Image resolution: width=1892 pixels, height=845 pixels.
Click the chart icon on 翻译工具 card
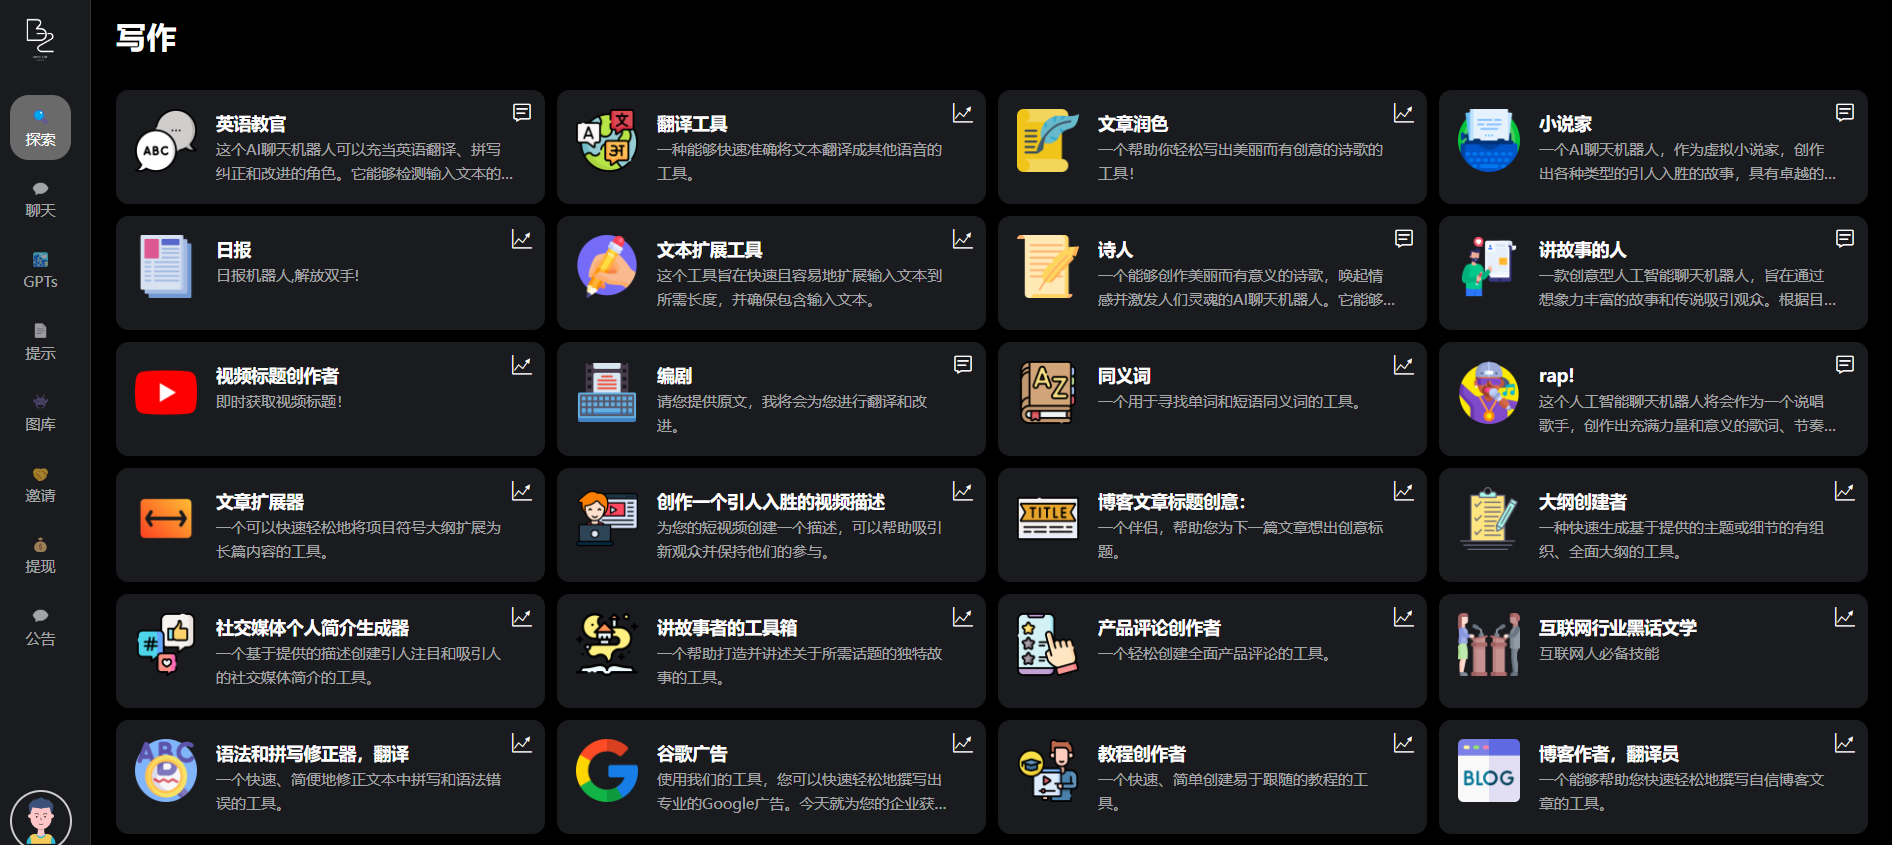click(963, 113)
